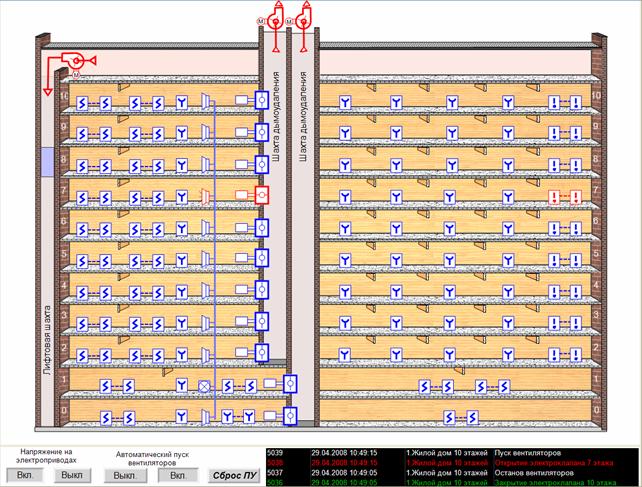Viewport: 642px width, 487px height.
Task: Click first smoke detector on floor 0 right wing
Action: [x=450, y=417]
